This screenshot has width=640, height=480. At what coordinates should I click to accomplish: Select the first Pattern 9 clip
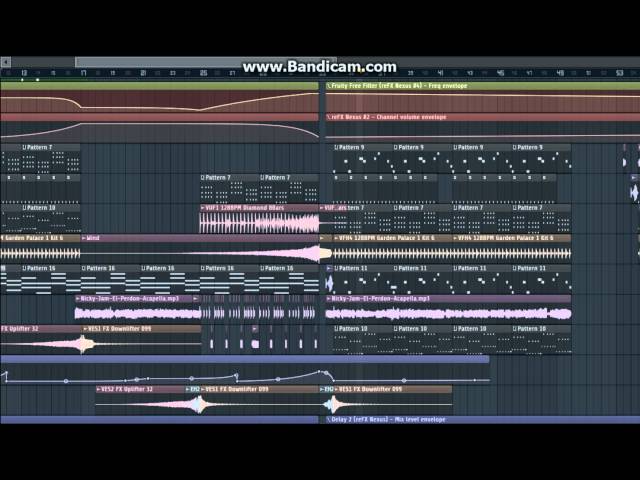tap(362, 158)
